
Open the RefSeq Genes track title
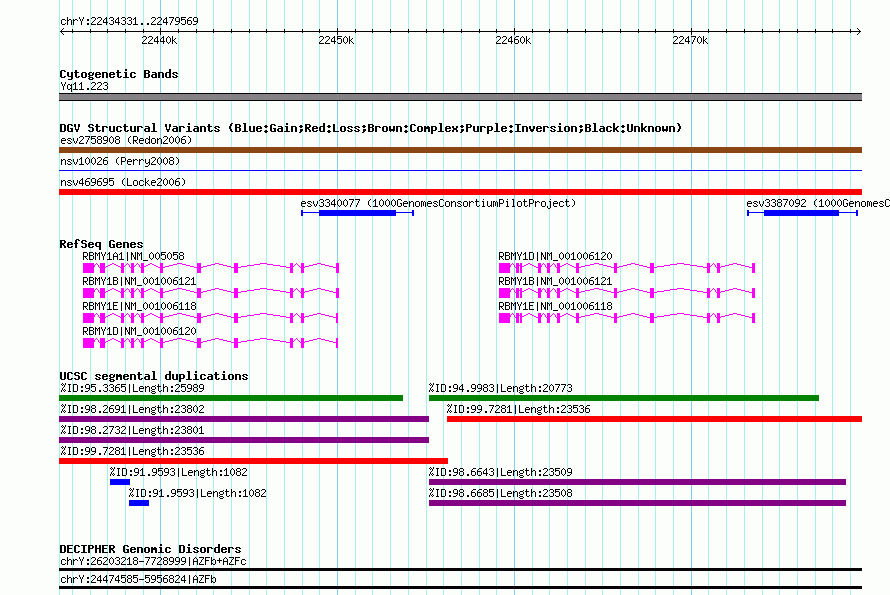point(101,244)
